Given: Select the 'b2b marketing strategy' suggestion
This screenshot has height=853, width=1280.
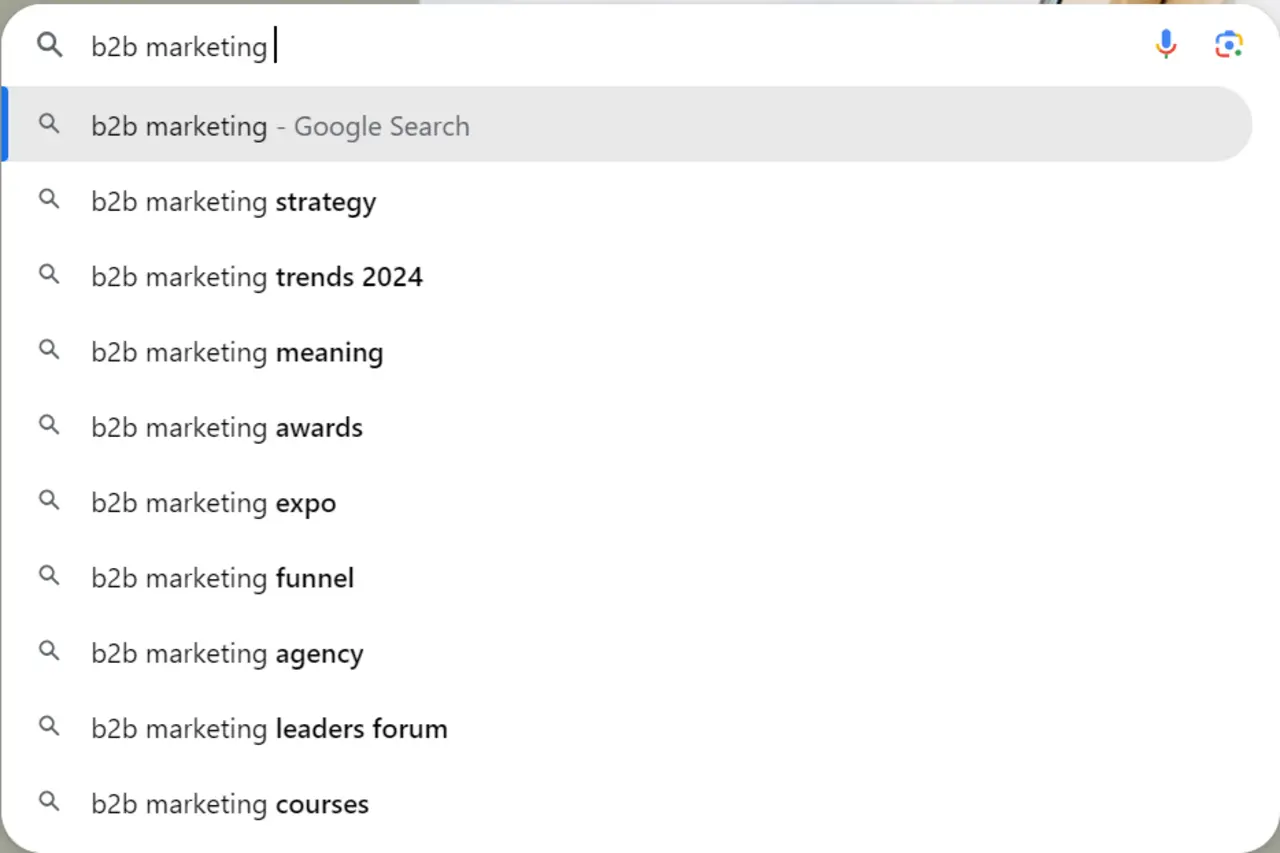Looking at the screenshot, I should pyautogui.click(x=233, y=201).
